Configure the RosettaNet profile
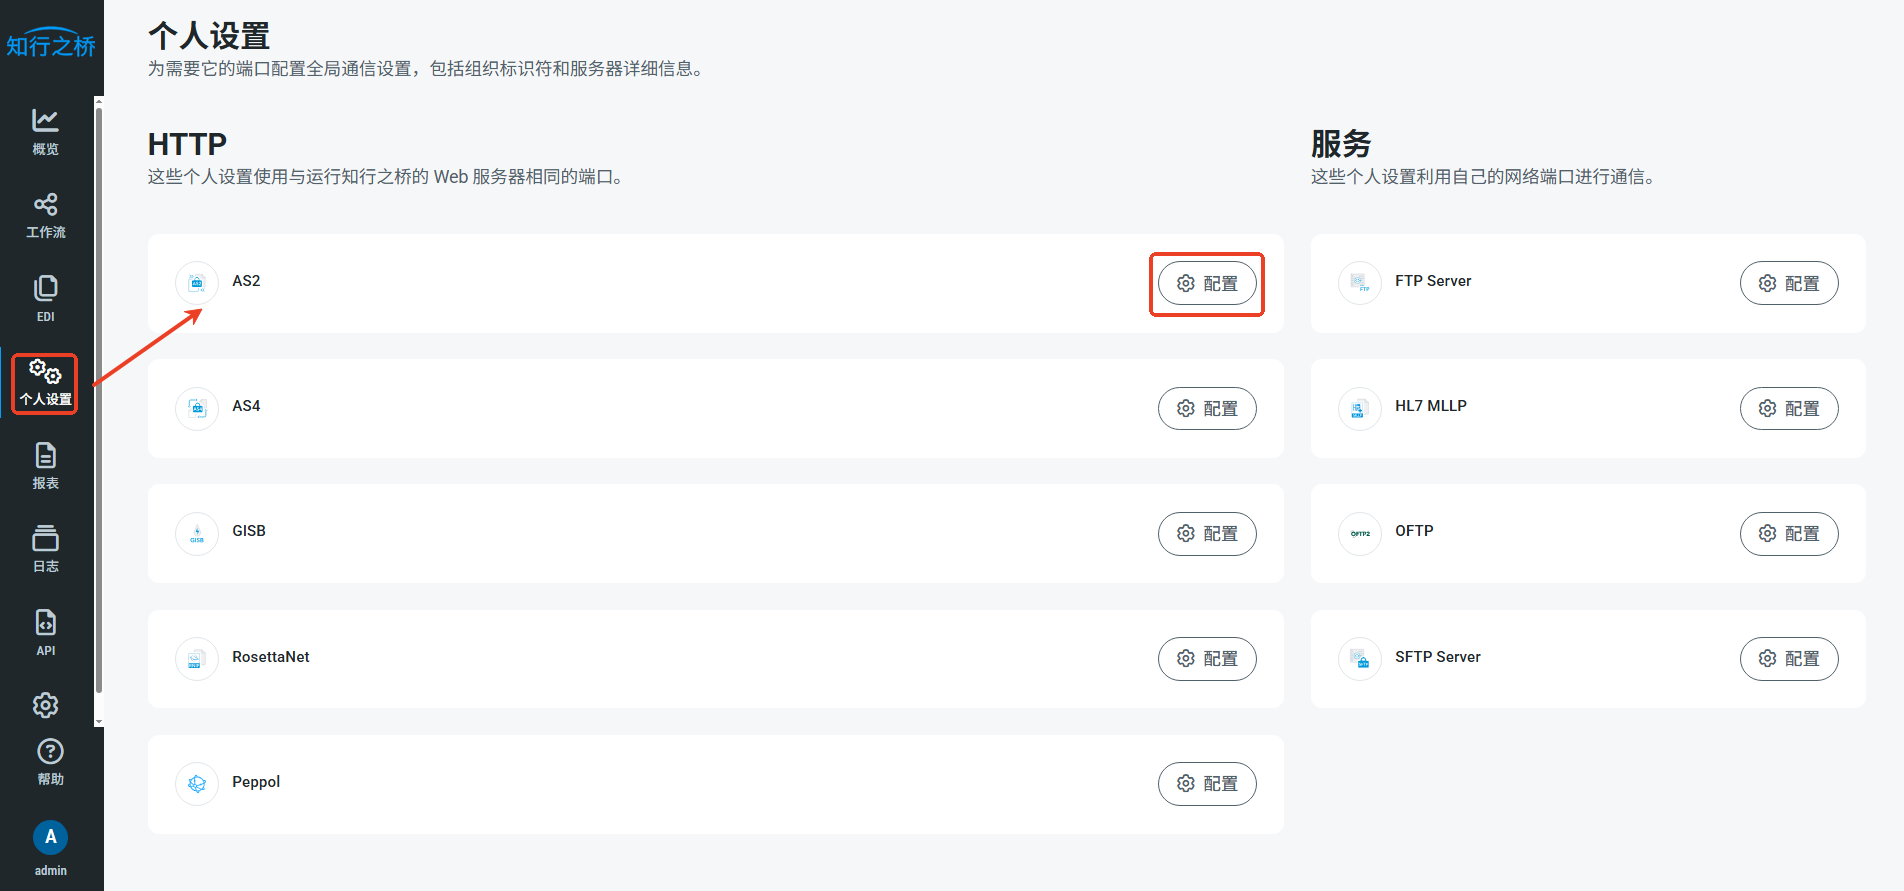1904x891 pixels. point(1207,659)
